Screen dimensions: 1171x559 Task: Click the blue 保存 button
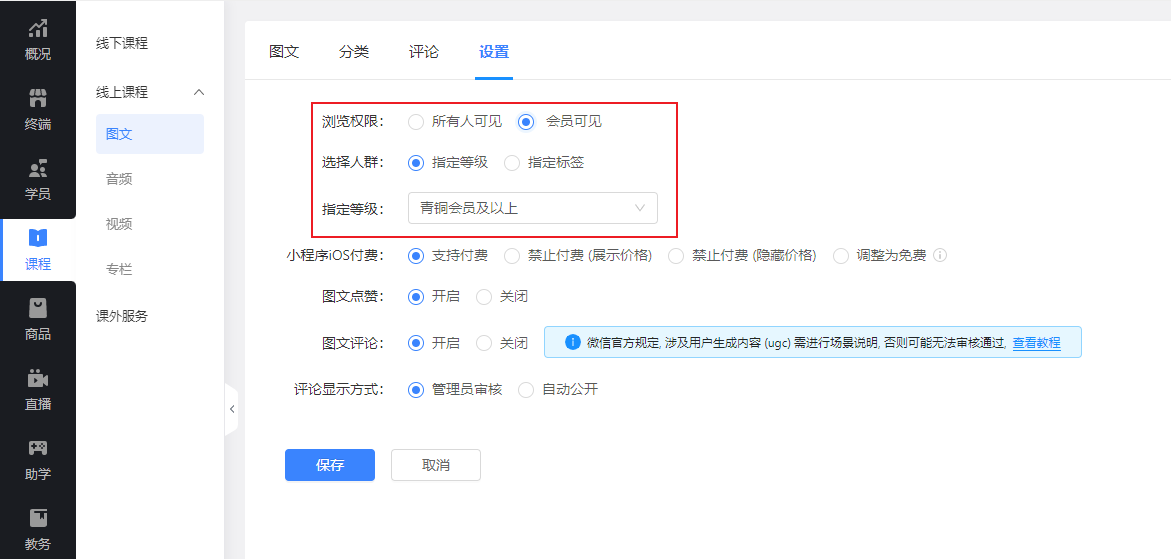pos(329,465)
